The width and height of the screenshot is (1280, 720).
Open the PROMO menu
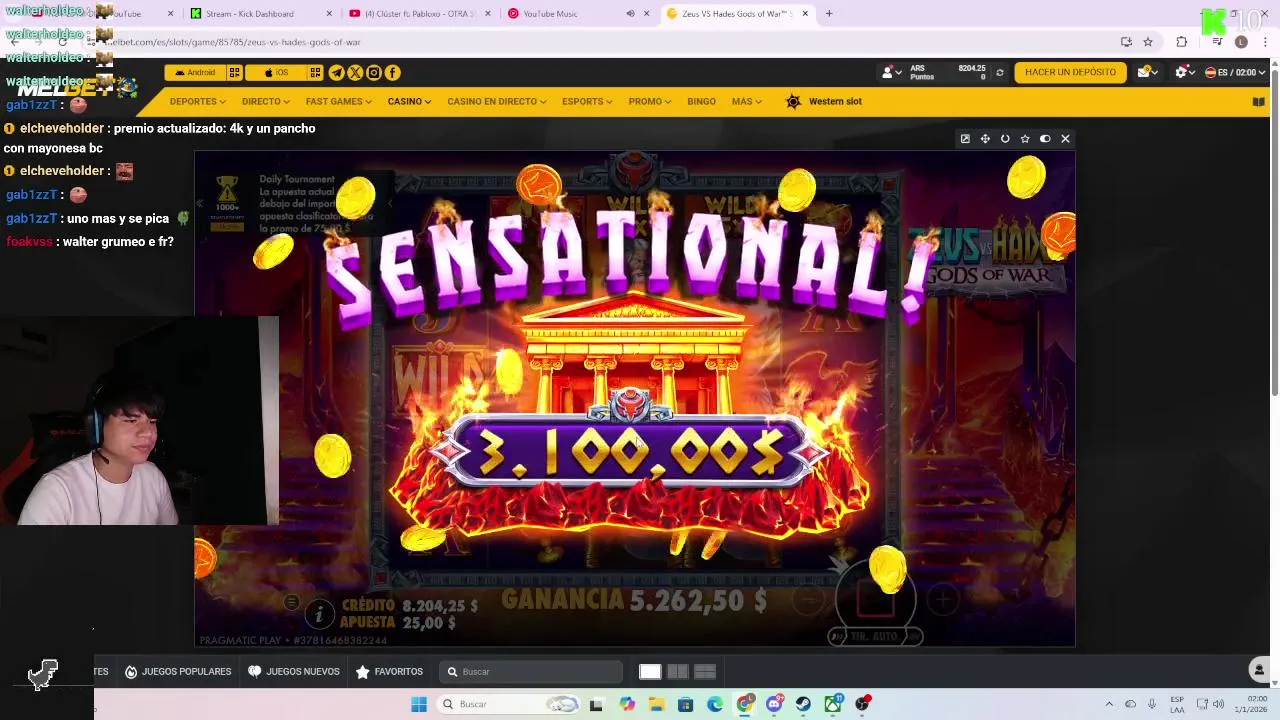[649, 101]
